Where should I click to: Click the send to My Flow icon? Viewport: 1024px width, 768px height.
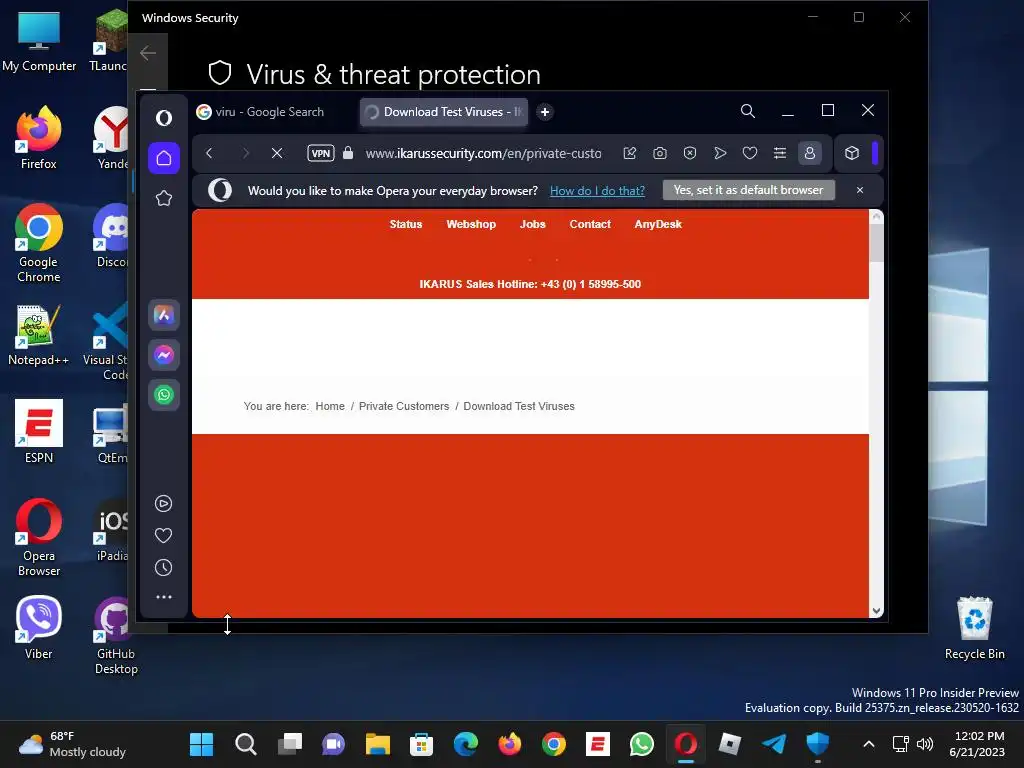tap(720, 153)
